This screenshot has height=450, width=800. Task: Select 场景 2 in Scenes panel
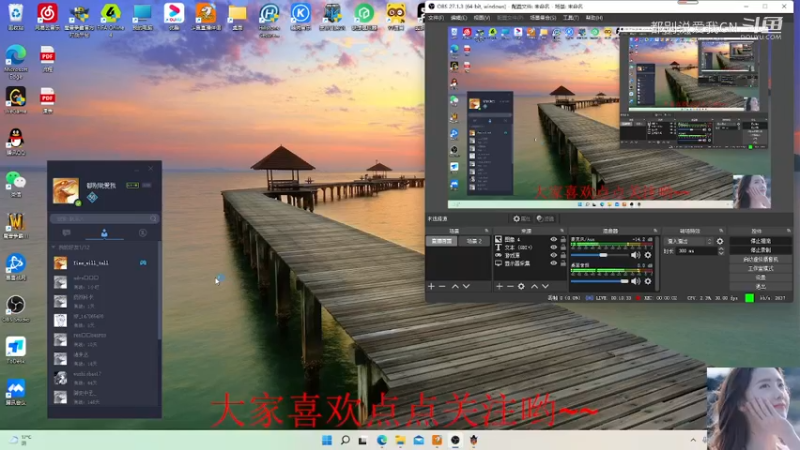point(474,241)
